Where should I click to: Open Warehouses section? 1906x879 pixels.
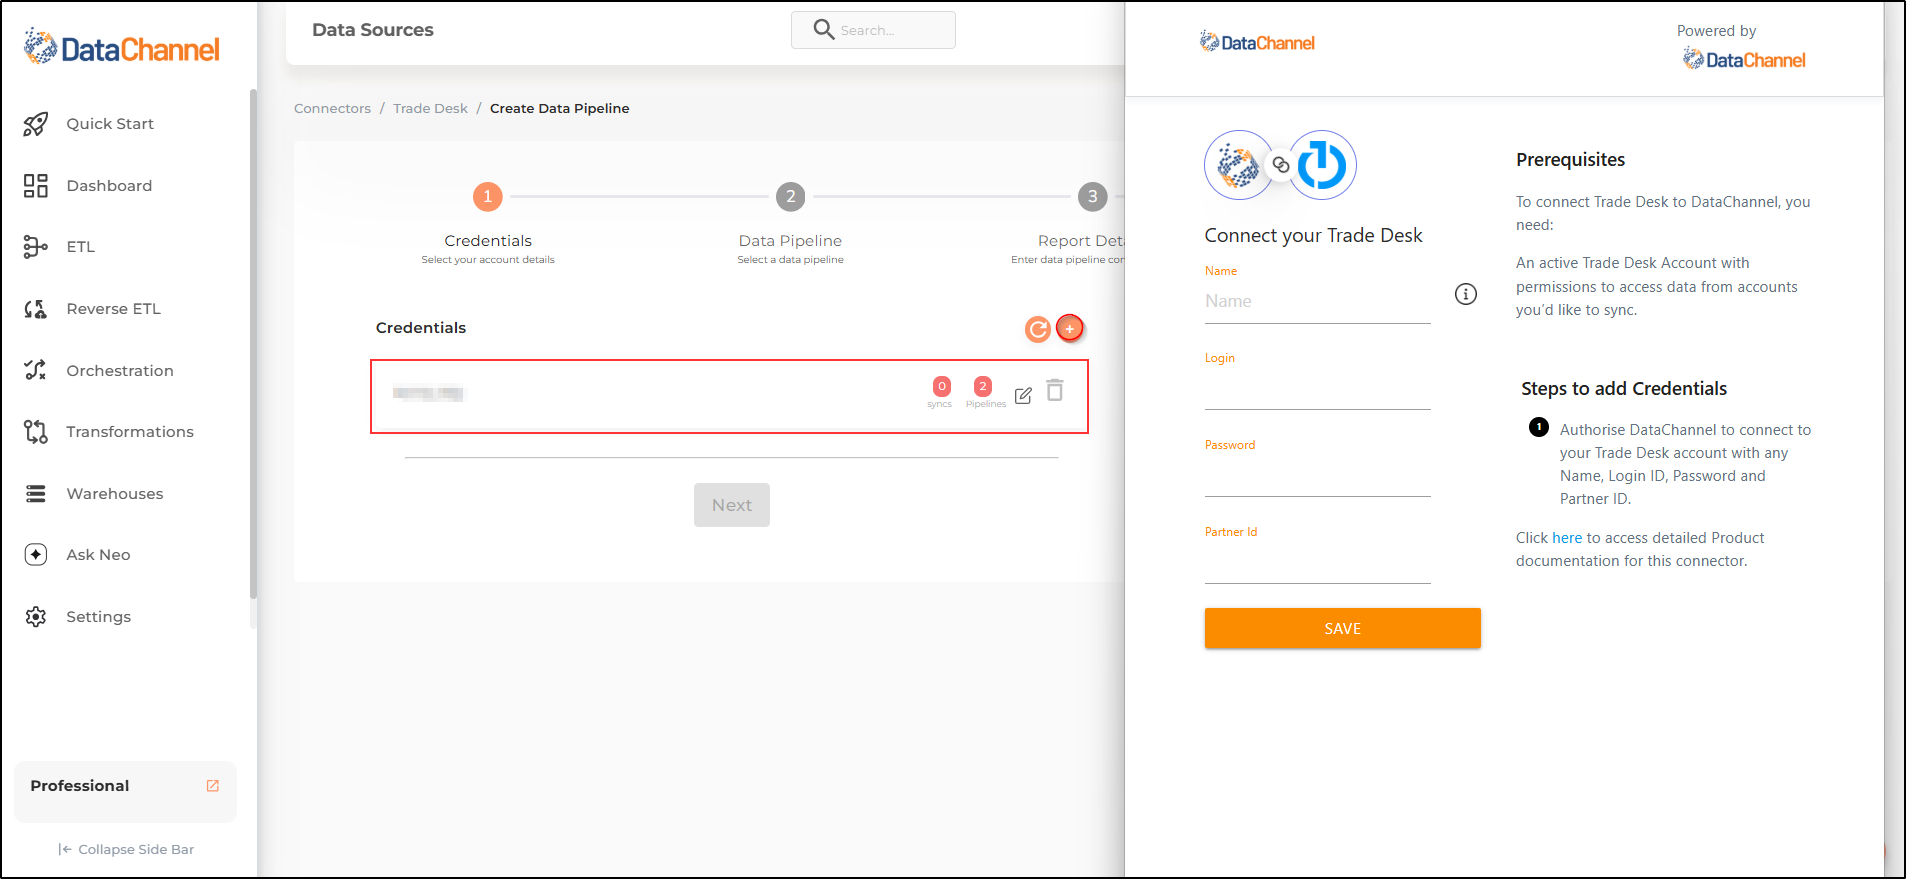(x=115, y=494)
